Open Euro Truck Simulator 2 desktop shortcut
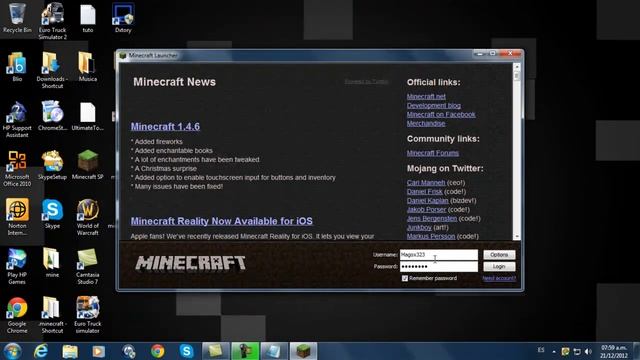640x360 pixels. click(x=52, y=21)
